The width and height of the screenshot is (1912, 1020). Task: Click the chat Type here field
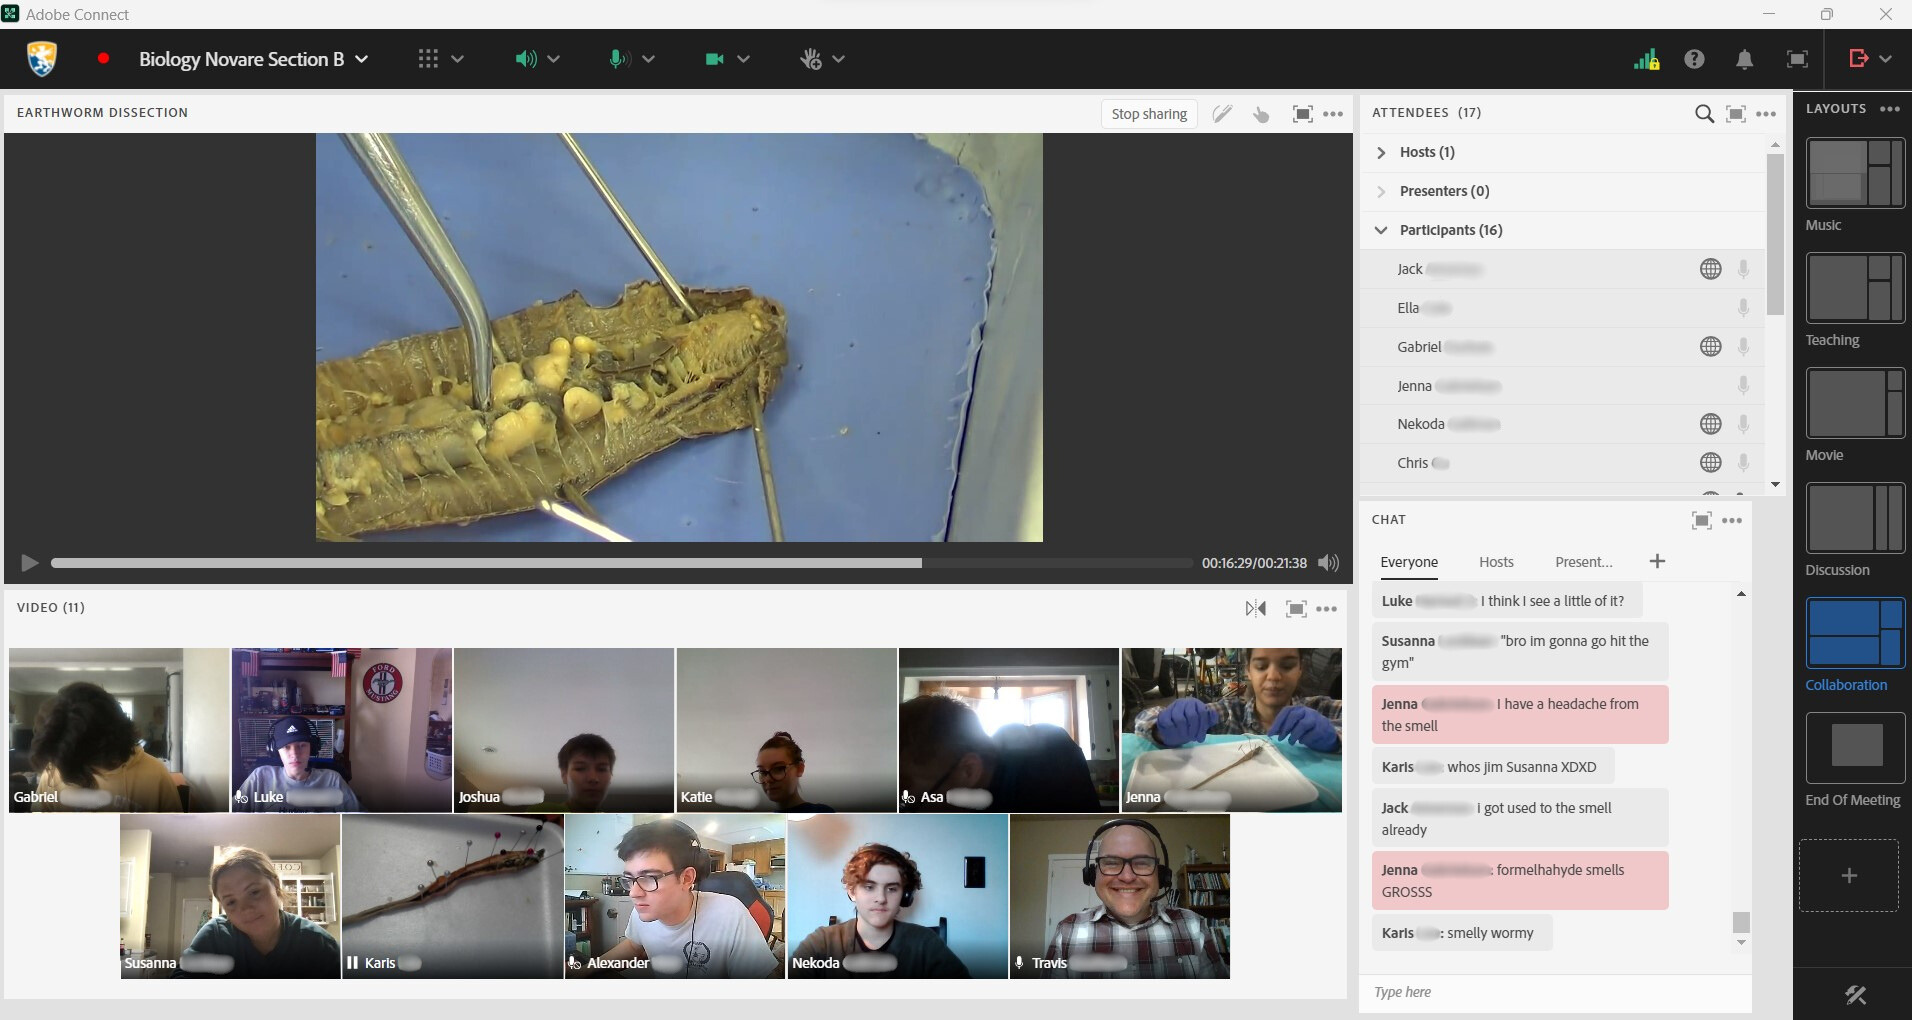pos(1555,992)
